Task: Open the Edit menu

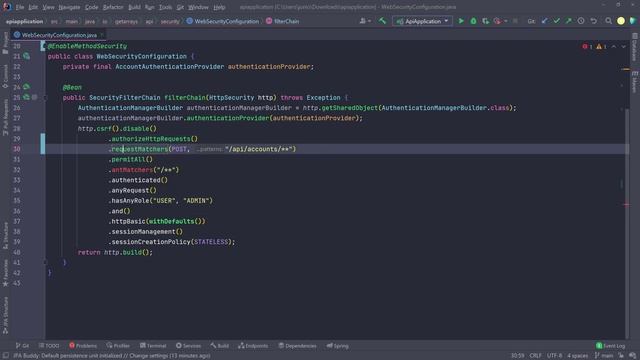Action: (x=33, y=7)
